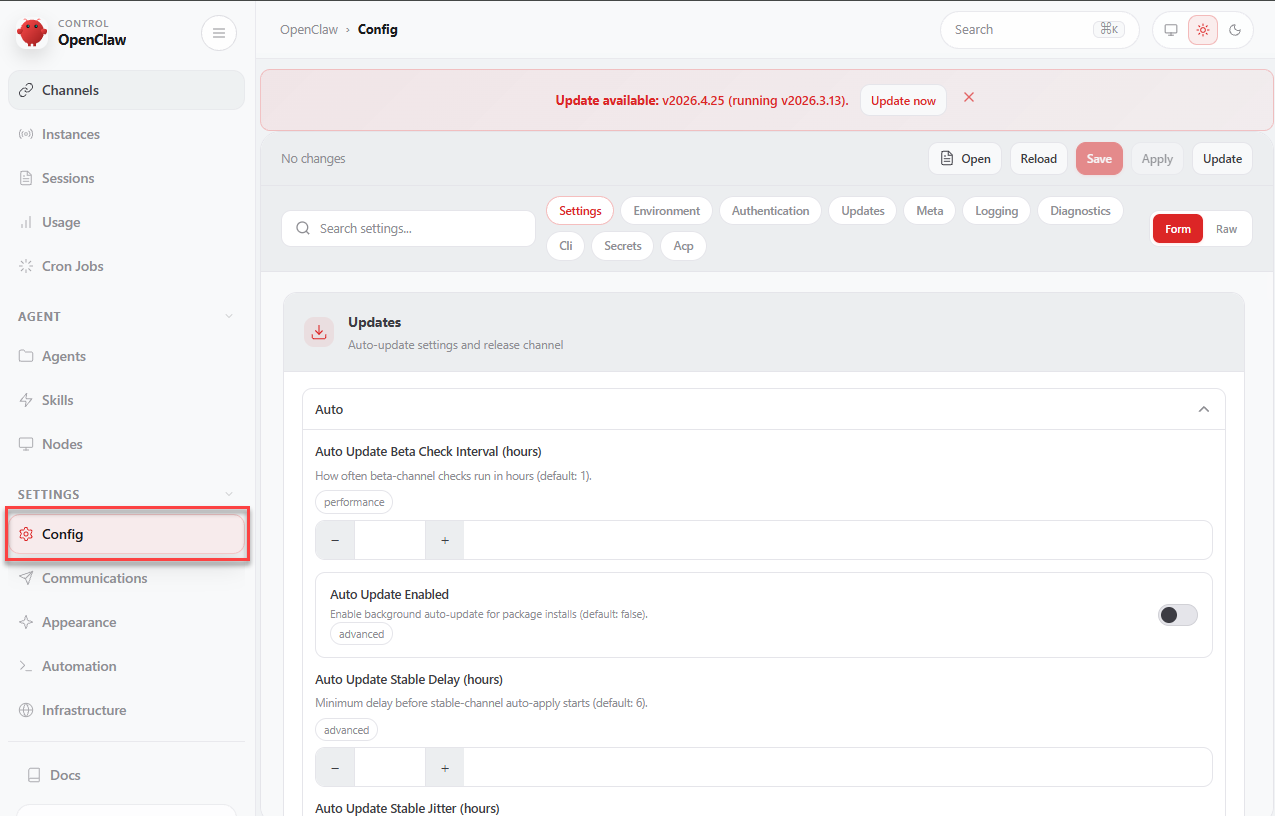
Task: Click the Apply button
Action: [x=1157, y=159]
